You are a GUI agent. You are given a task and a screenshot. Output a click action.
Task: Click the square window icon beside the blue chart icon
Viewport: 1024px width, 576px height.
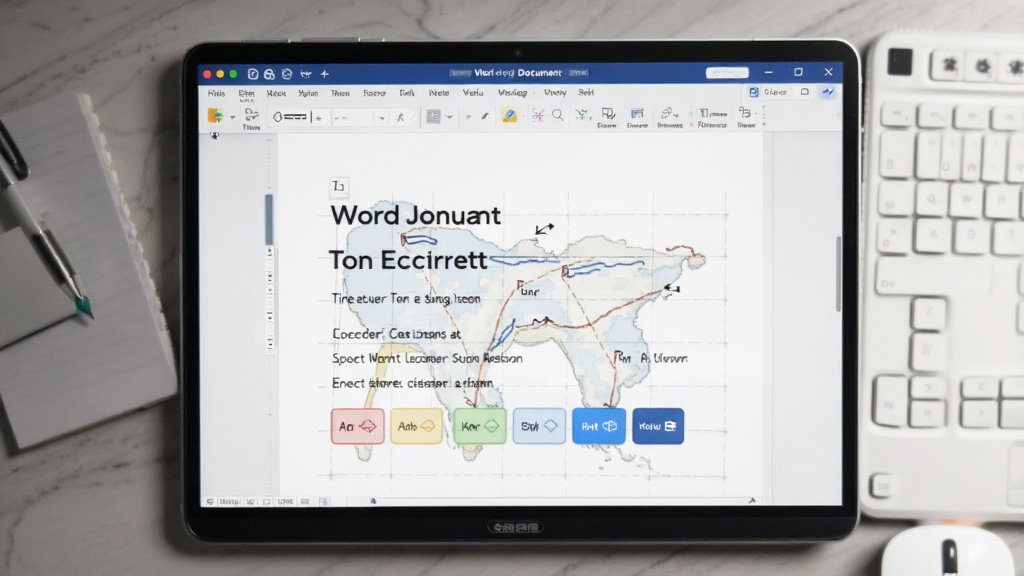[805, 92]
